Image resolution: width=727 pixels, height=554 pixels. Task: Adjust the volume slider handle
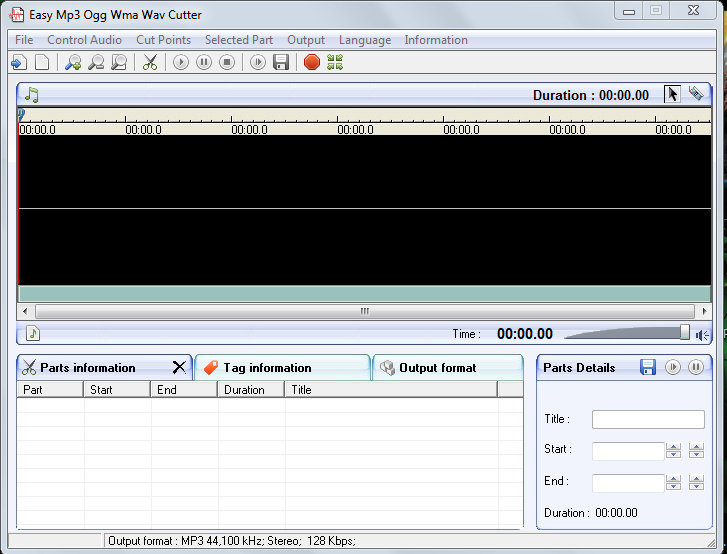point(685,332)
